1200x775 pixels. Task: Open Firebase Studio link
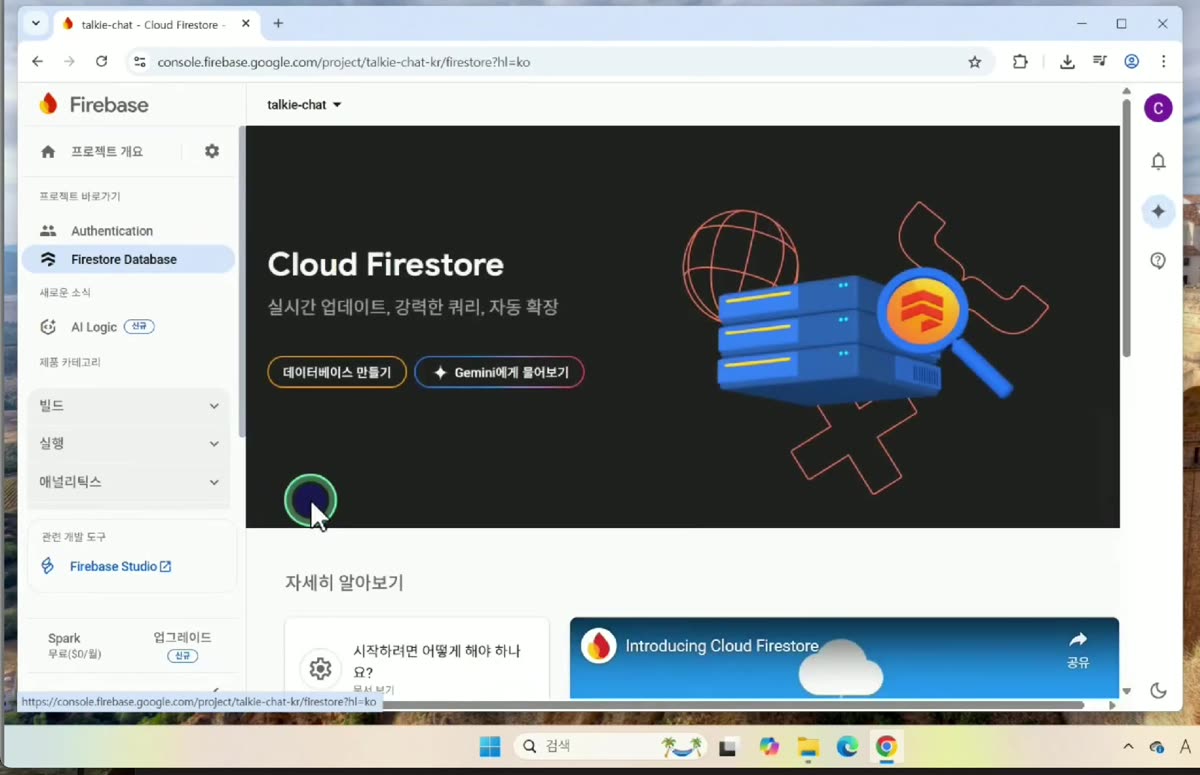point(120,566)
